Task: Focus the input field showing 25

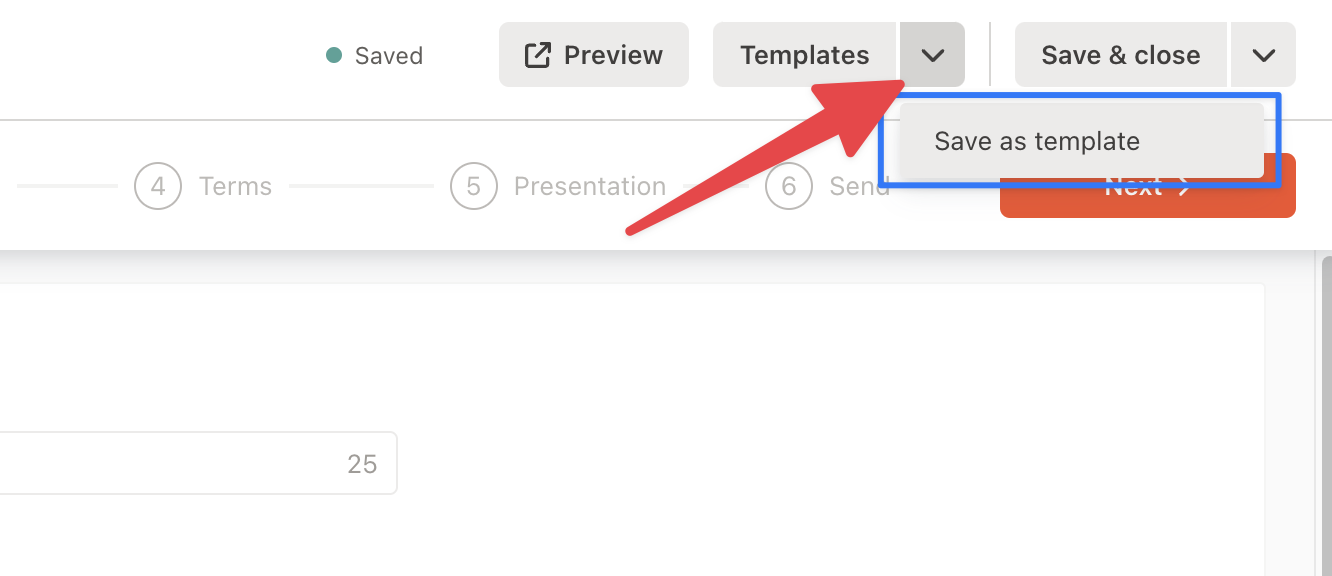Action: (x=198, y=463)
